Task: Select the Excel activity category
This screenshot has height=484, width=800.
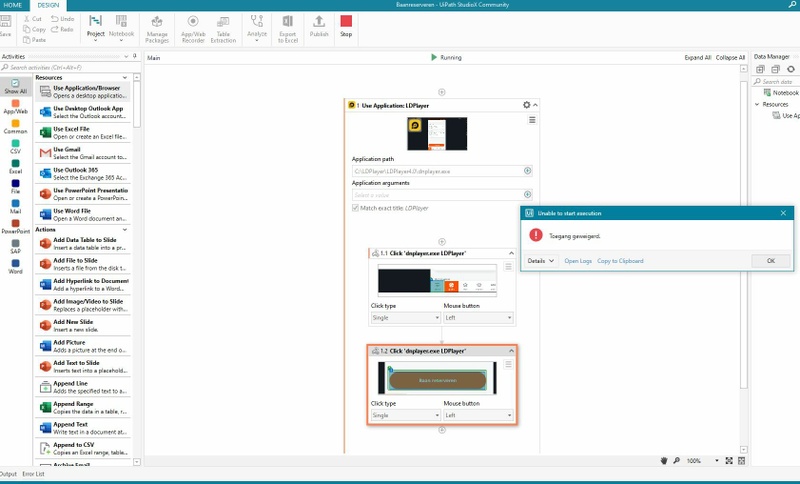Action: pos(15,167)
